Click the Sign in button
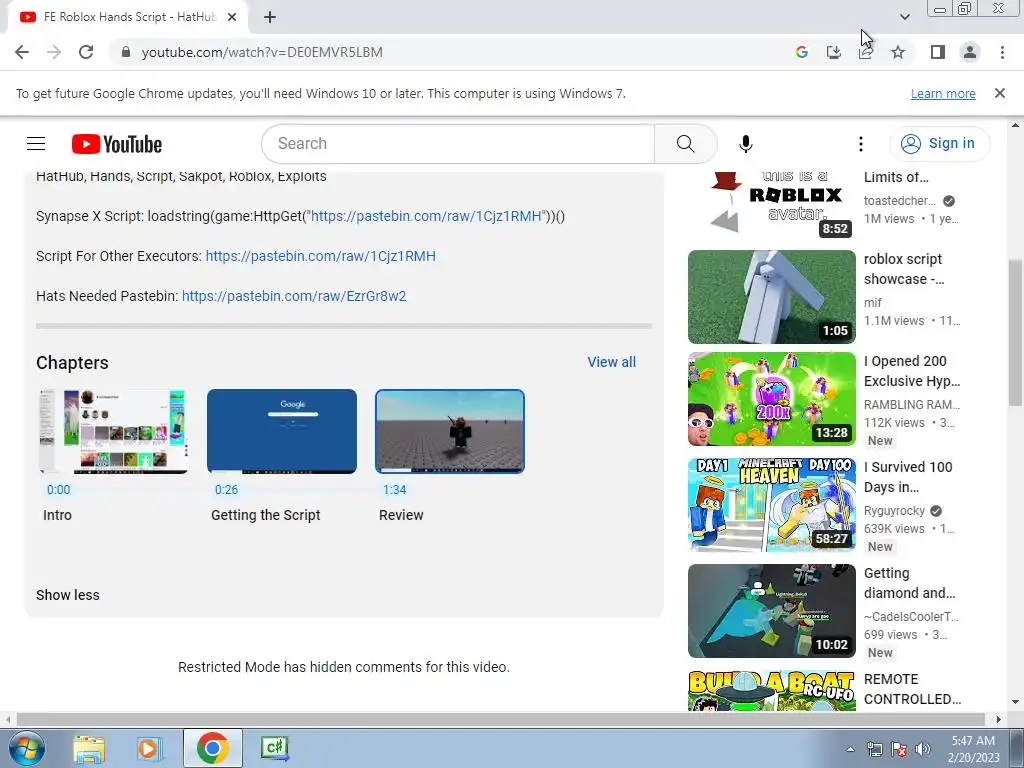1024x768 pixels. click(939, 144)
